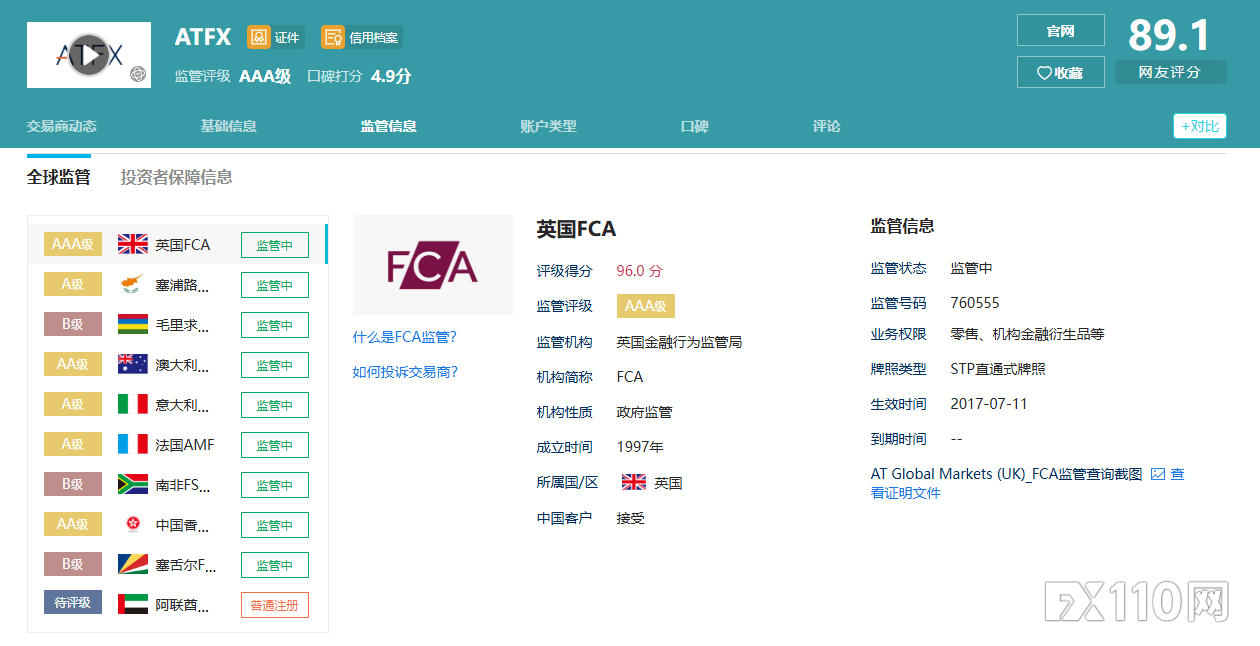Click the Mauritius flag icon in regulator list
Screen dimensions: 1260x646
click(133, 325)
